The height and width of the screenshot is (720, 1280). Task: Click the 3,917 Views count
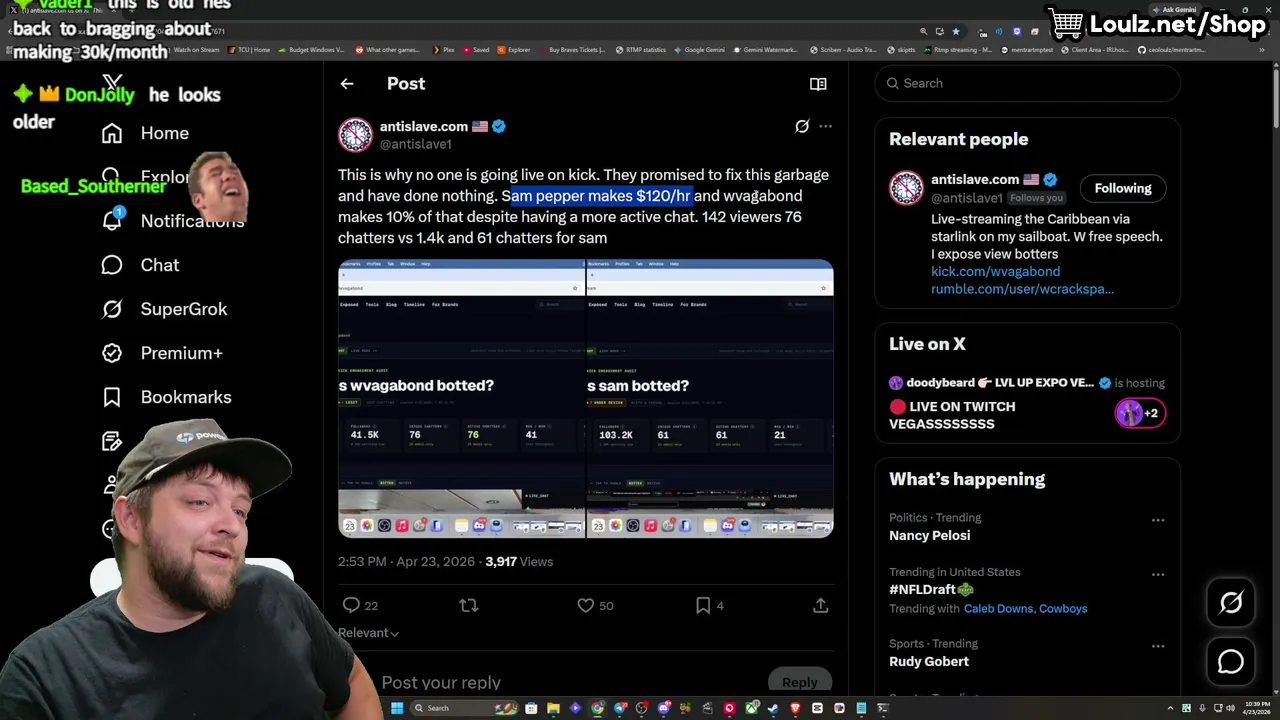519,561
